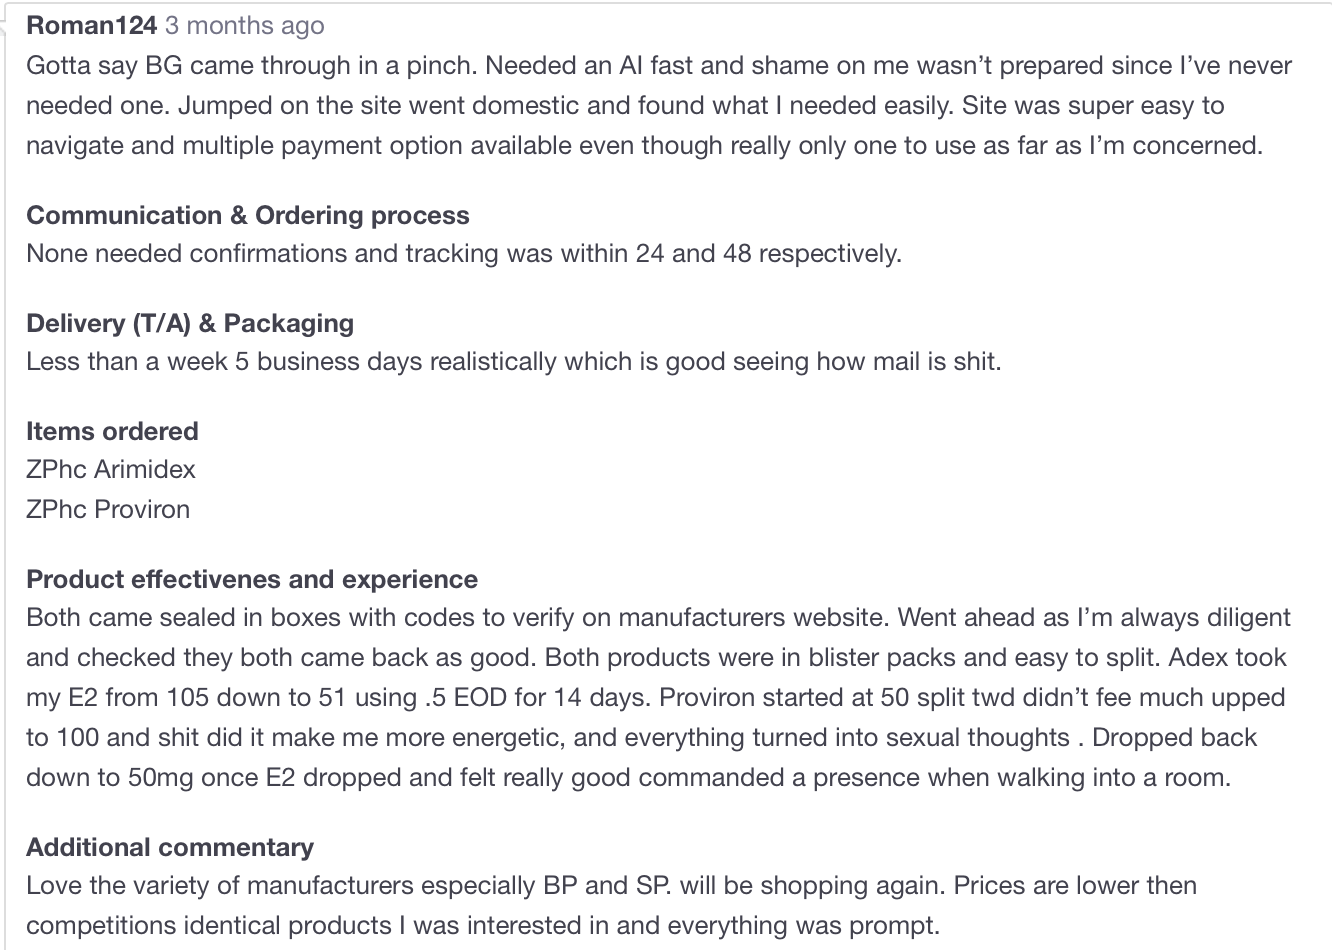Open the Roman124 user profile link

coord(91,26)
